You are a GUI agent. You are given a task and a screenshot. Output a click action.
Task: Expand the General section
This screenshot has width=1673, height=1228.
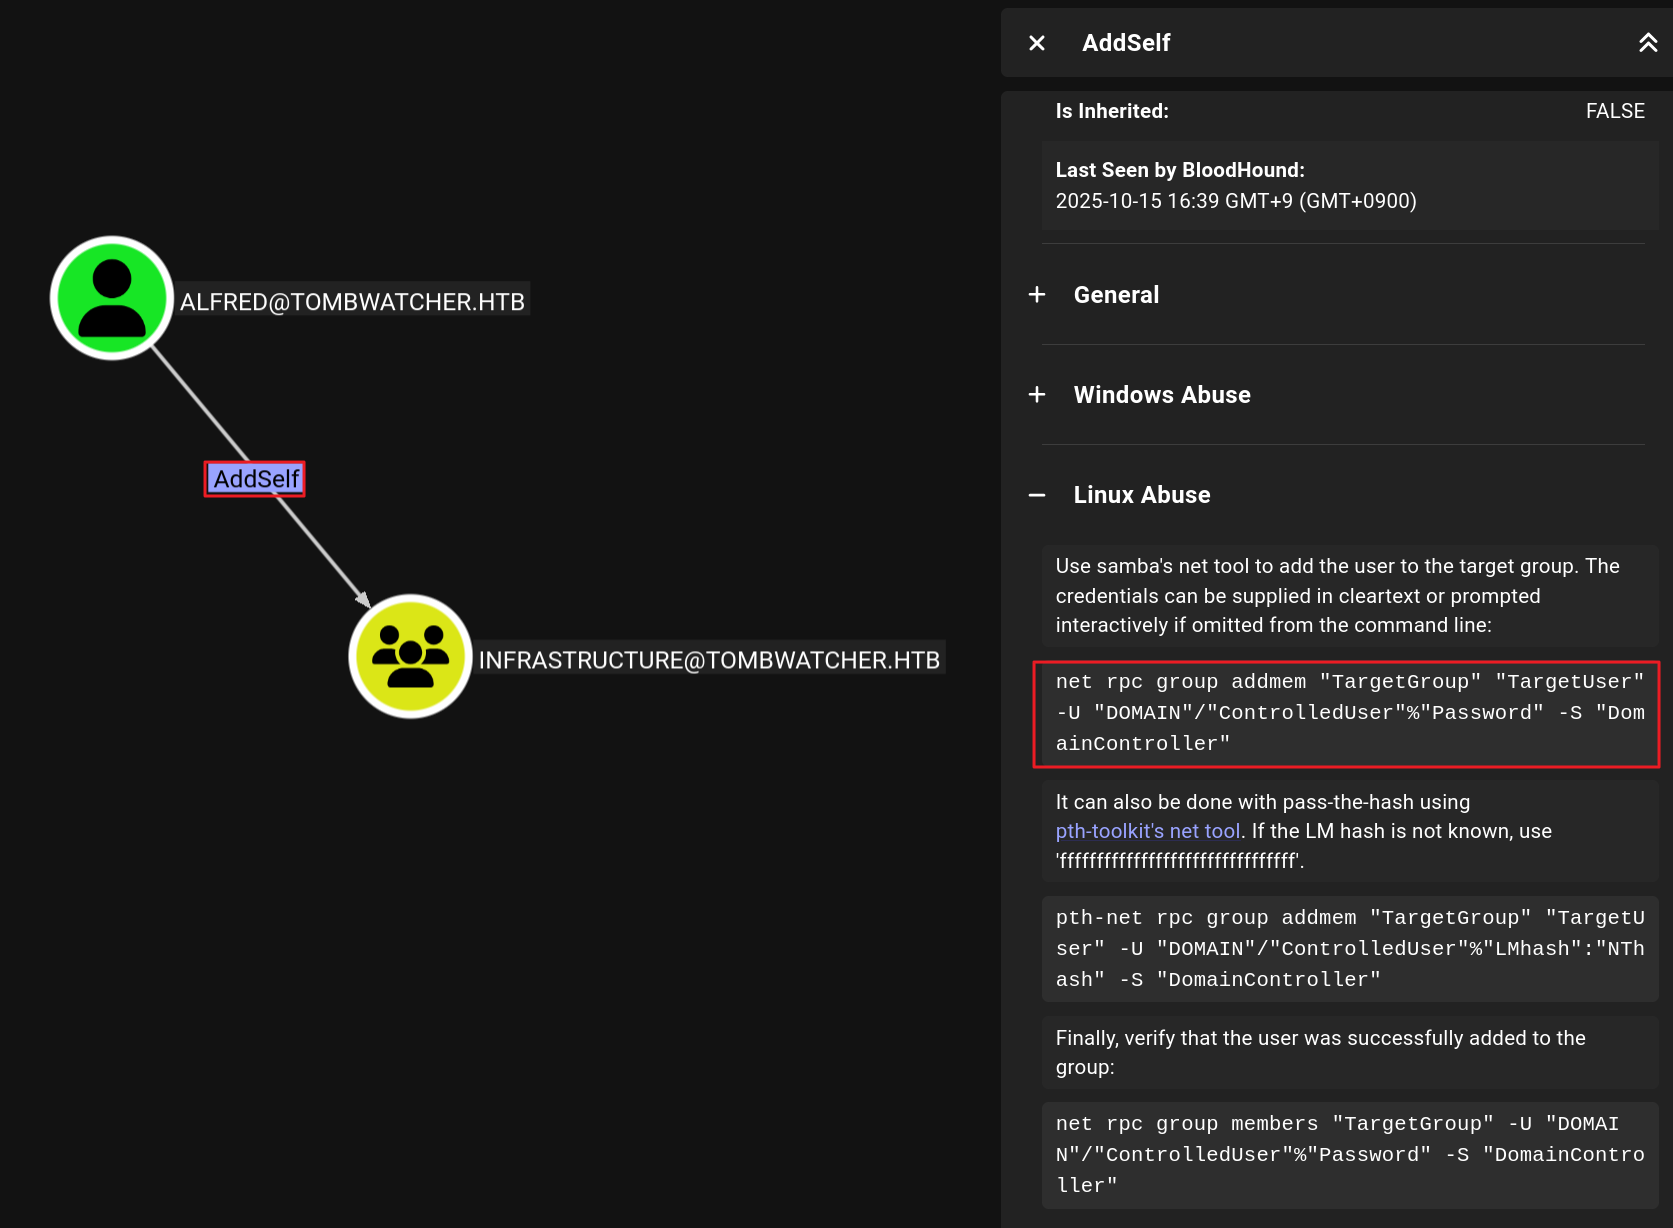pyautogui.click(x=1116, y=295)
